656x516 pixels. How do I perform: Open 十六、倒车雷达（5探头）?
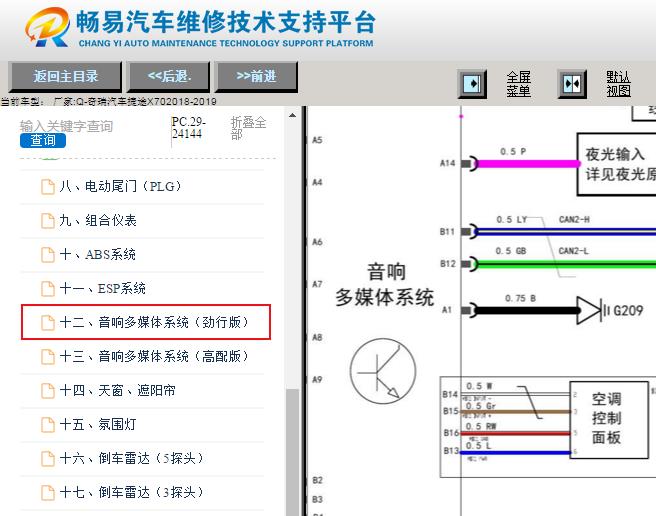[x=142, y=458]
